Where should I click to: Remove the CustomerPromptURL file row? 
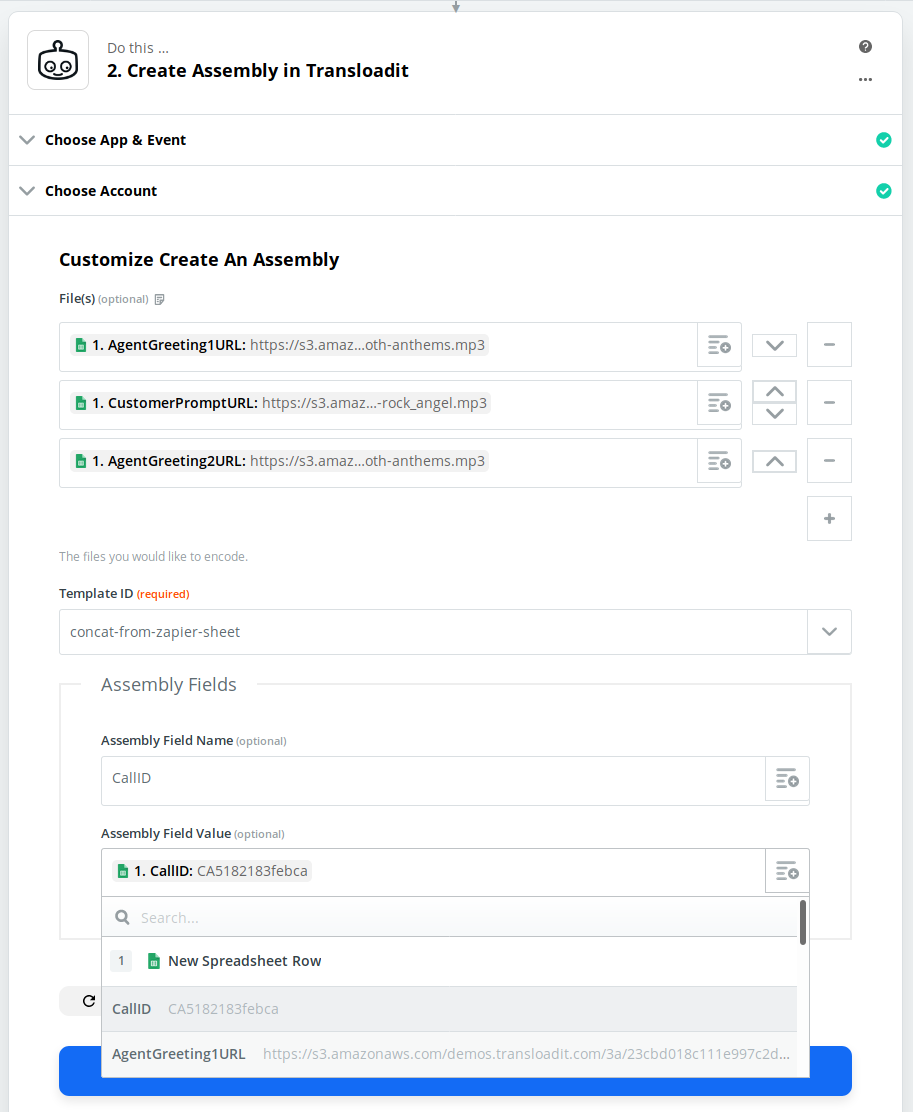point(829,403)
